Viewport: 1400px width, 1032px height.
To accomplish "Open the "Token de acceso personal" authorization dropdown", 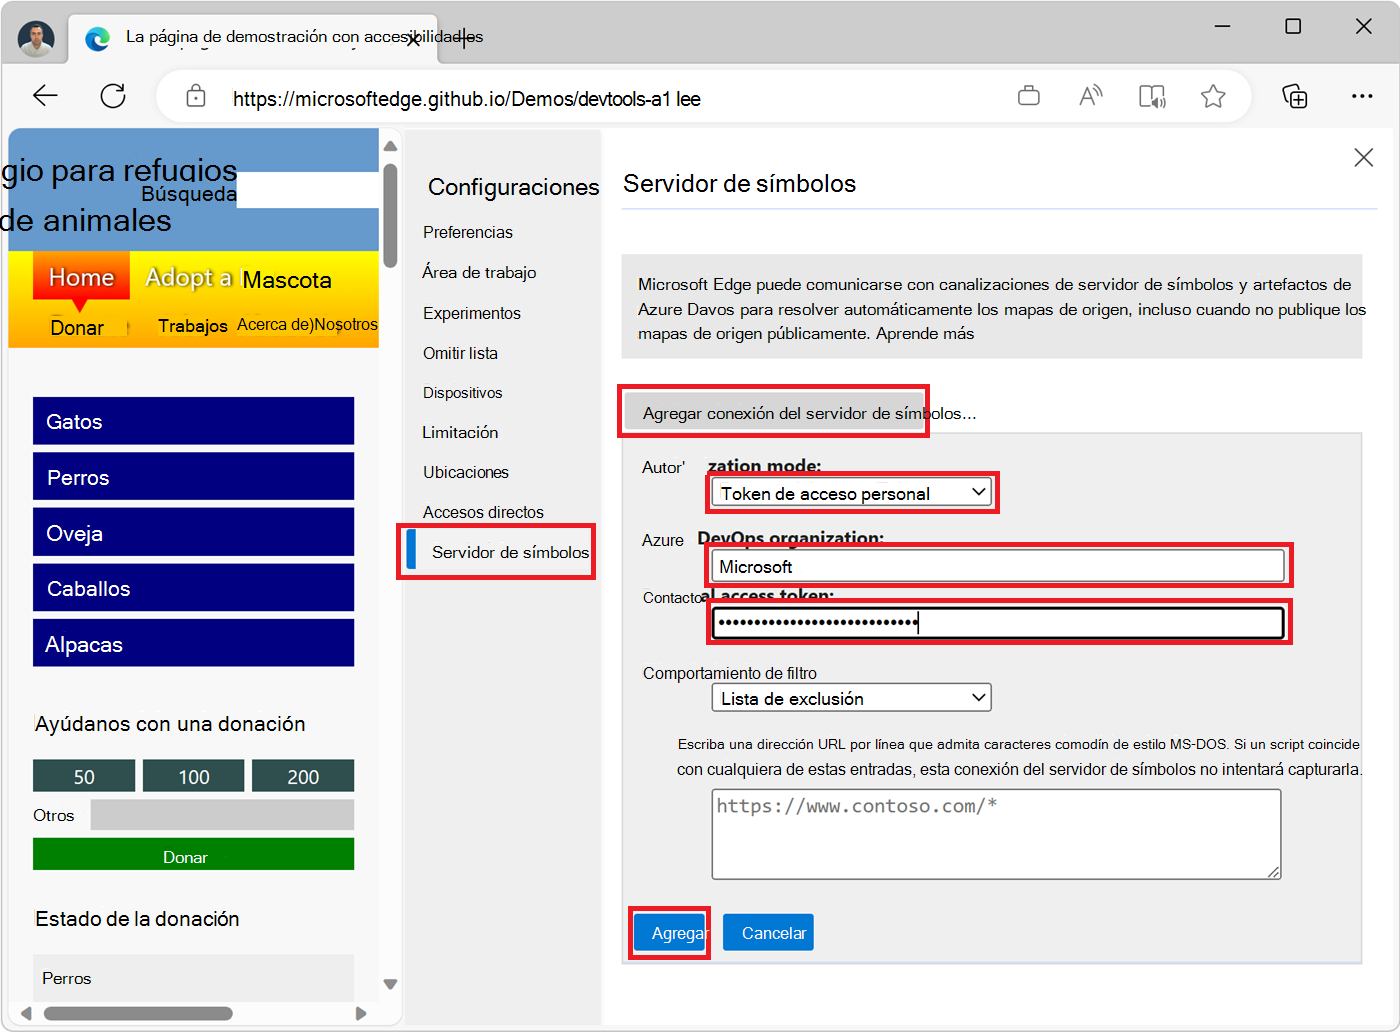I will pyautogui.click(x=851, y=492).
